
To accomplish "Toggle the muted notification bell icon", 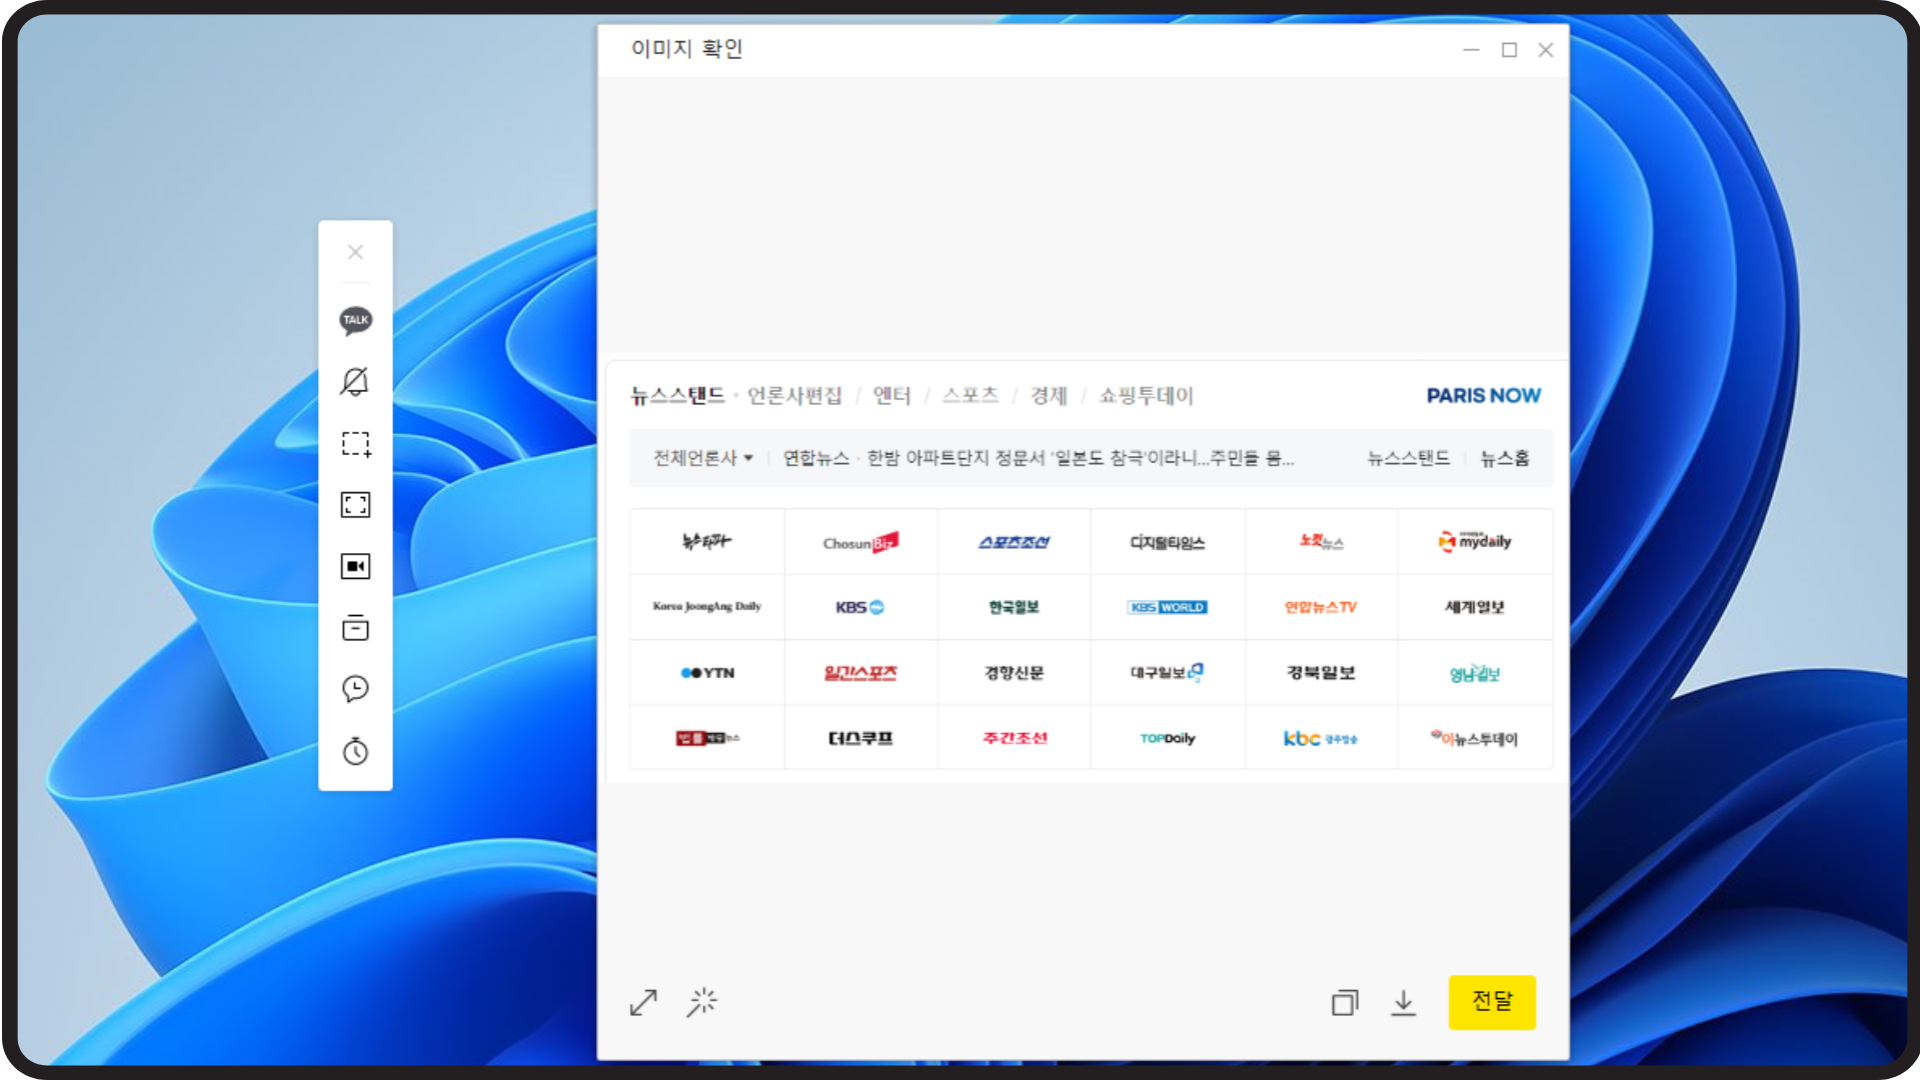I will tap(355, 381).
